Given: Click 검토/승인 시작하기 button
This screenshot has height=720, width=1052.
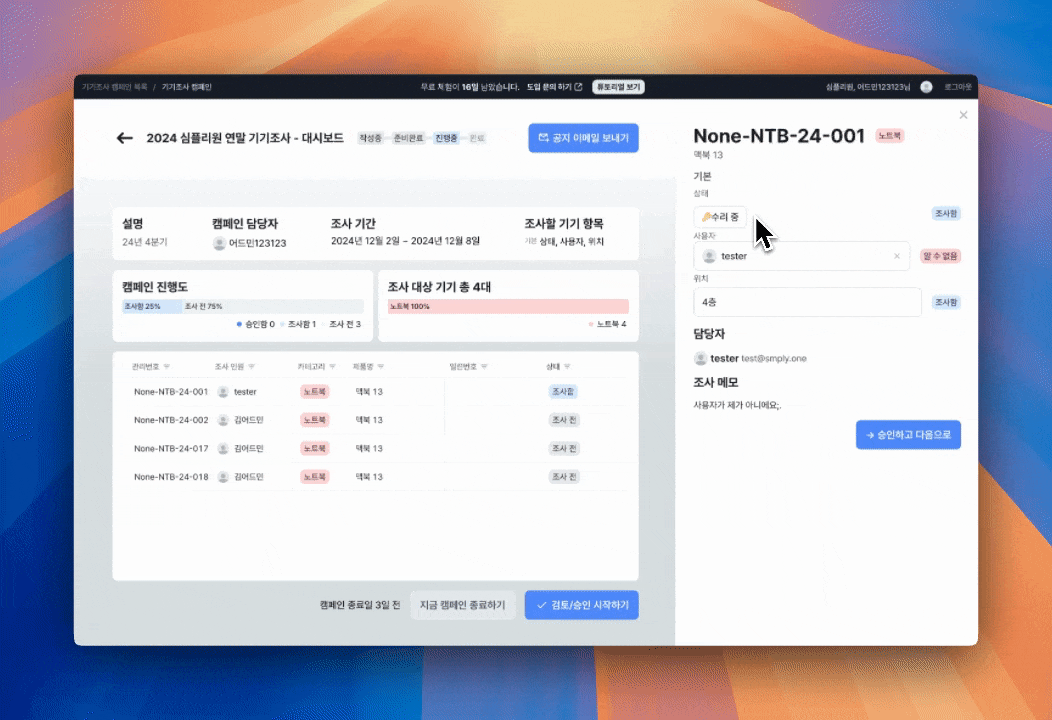Looking at the screenshot, I should click(582, 605).
